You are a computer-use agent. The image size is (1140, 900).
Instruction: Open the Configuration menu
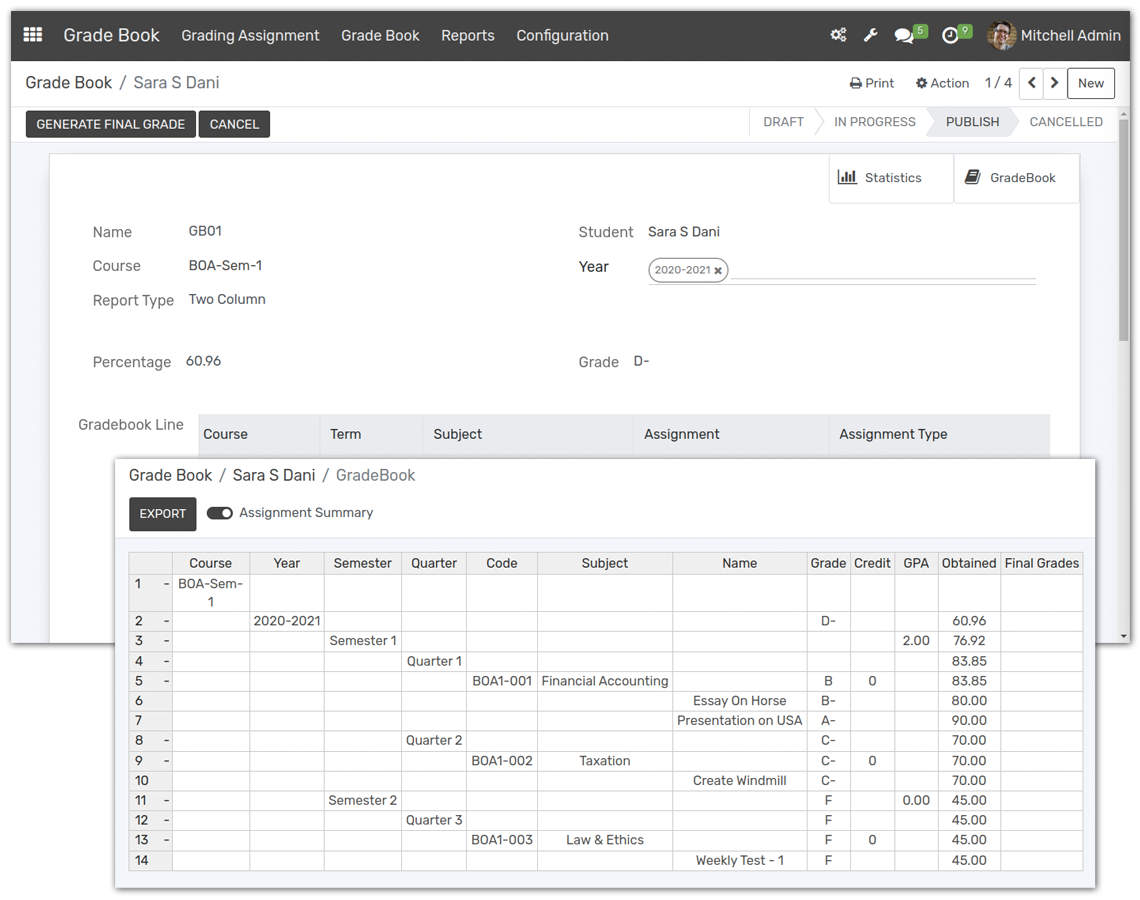point(562,35)
